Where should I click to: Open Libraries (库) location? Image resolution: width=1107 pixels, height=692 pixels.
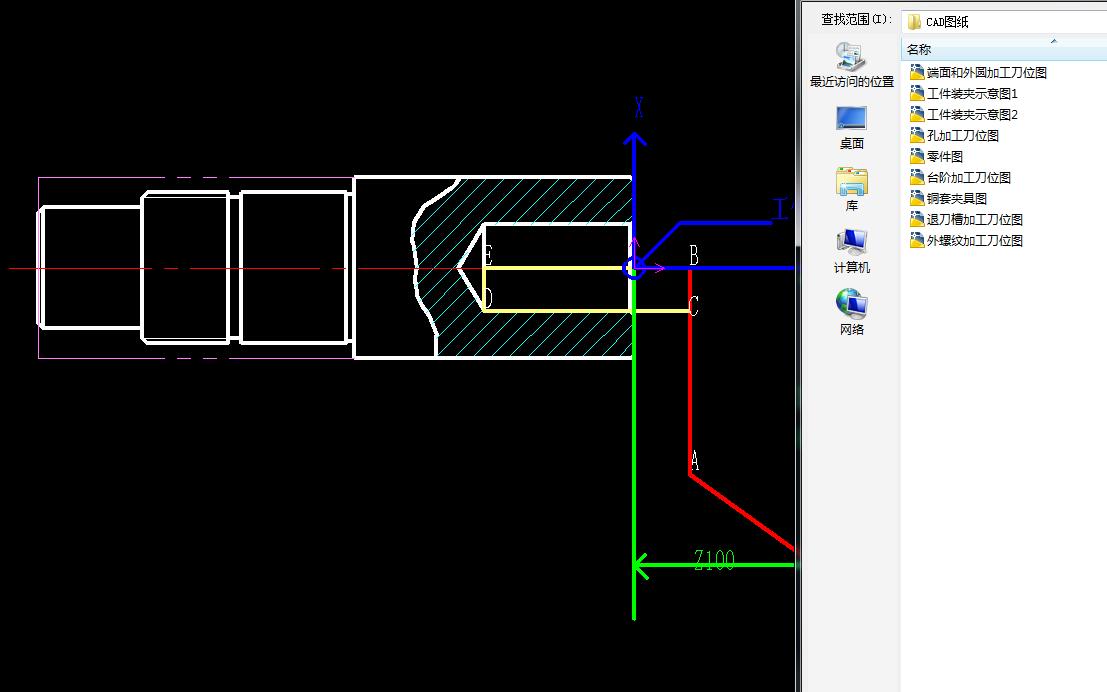pos(851,189)
